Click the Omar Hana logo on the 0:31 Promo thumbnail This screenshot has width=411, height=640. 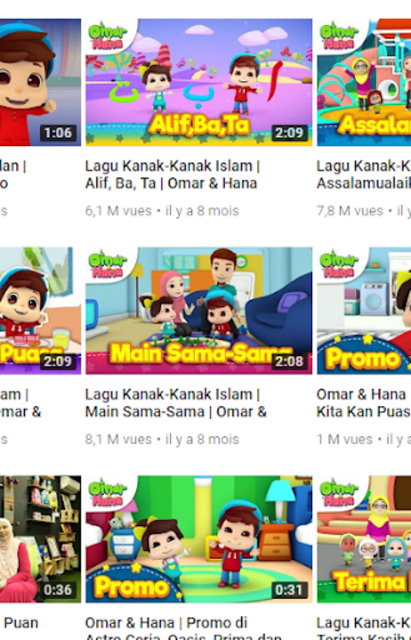click(x=108, y=494)
